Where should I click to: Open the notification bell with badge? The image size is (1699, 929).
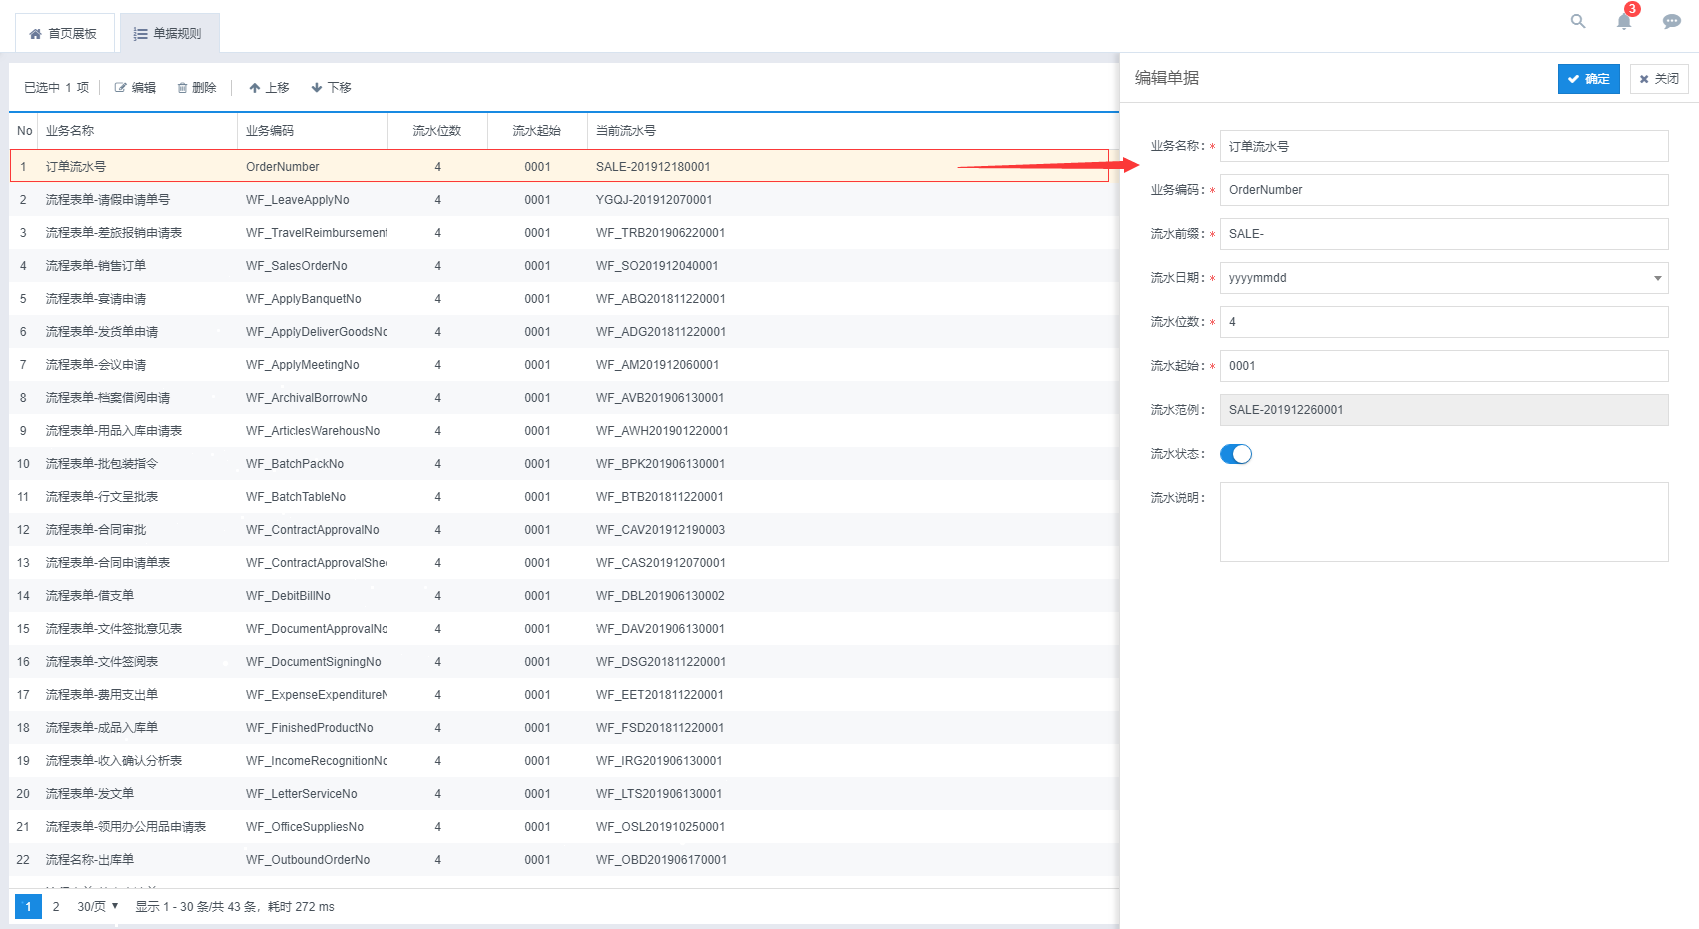1624,21
